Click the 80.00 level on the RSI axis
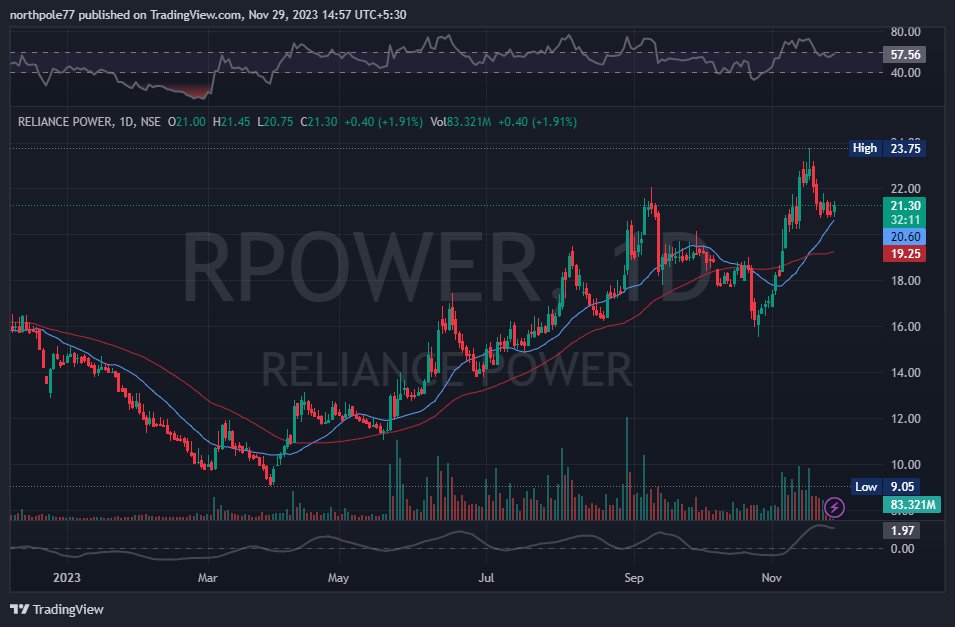The image size is (955, 627). (x=905, y=32)
